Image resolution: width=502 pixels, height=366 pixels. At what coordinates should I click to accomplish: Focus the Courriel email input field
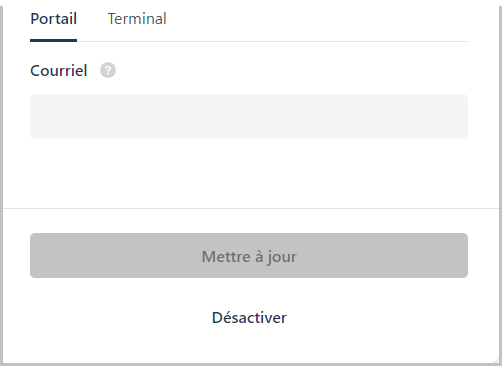click(249, 116)
